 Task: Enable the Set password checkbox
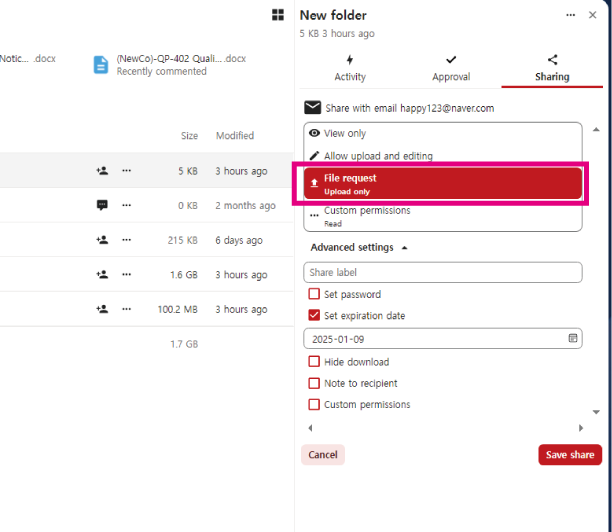[x=314, y=295]
